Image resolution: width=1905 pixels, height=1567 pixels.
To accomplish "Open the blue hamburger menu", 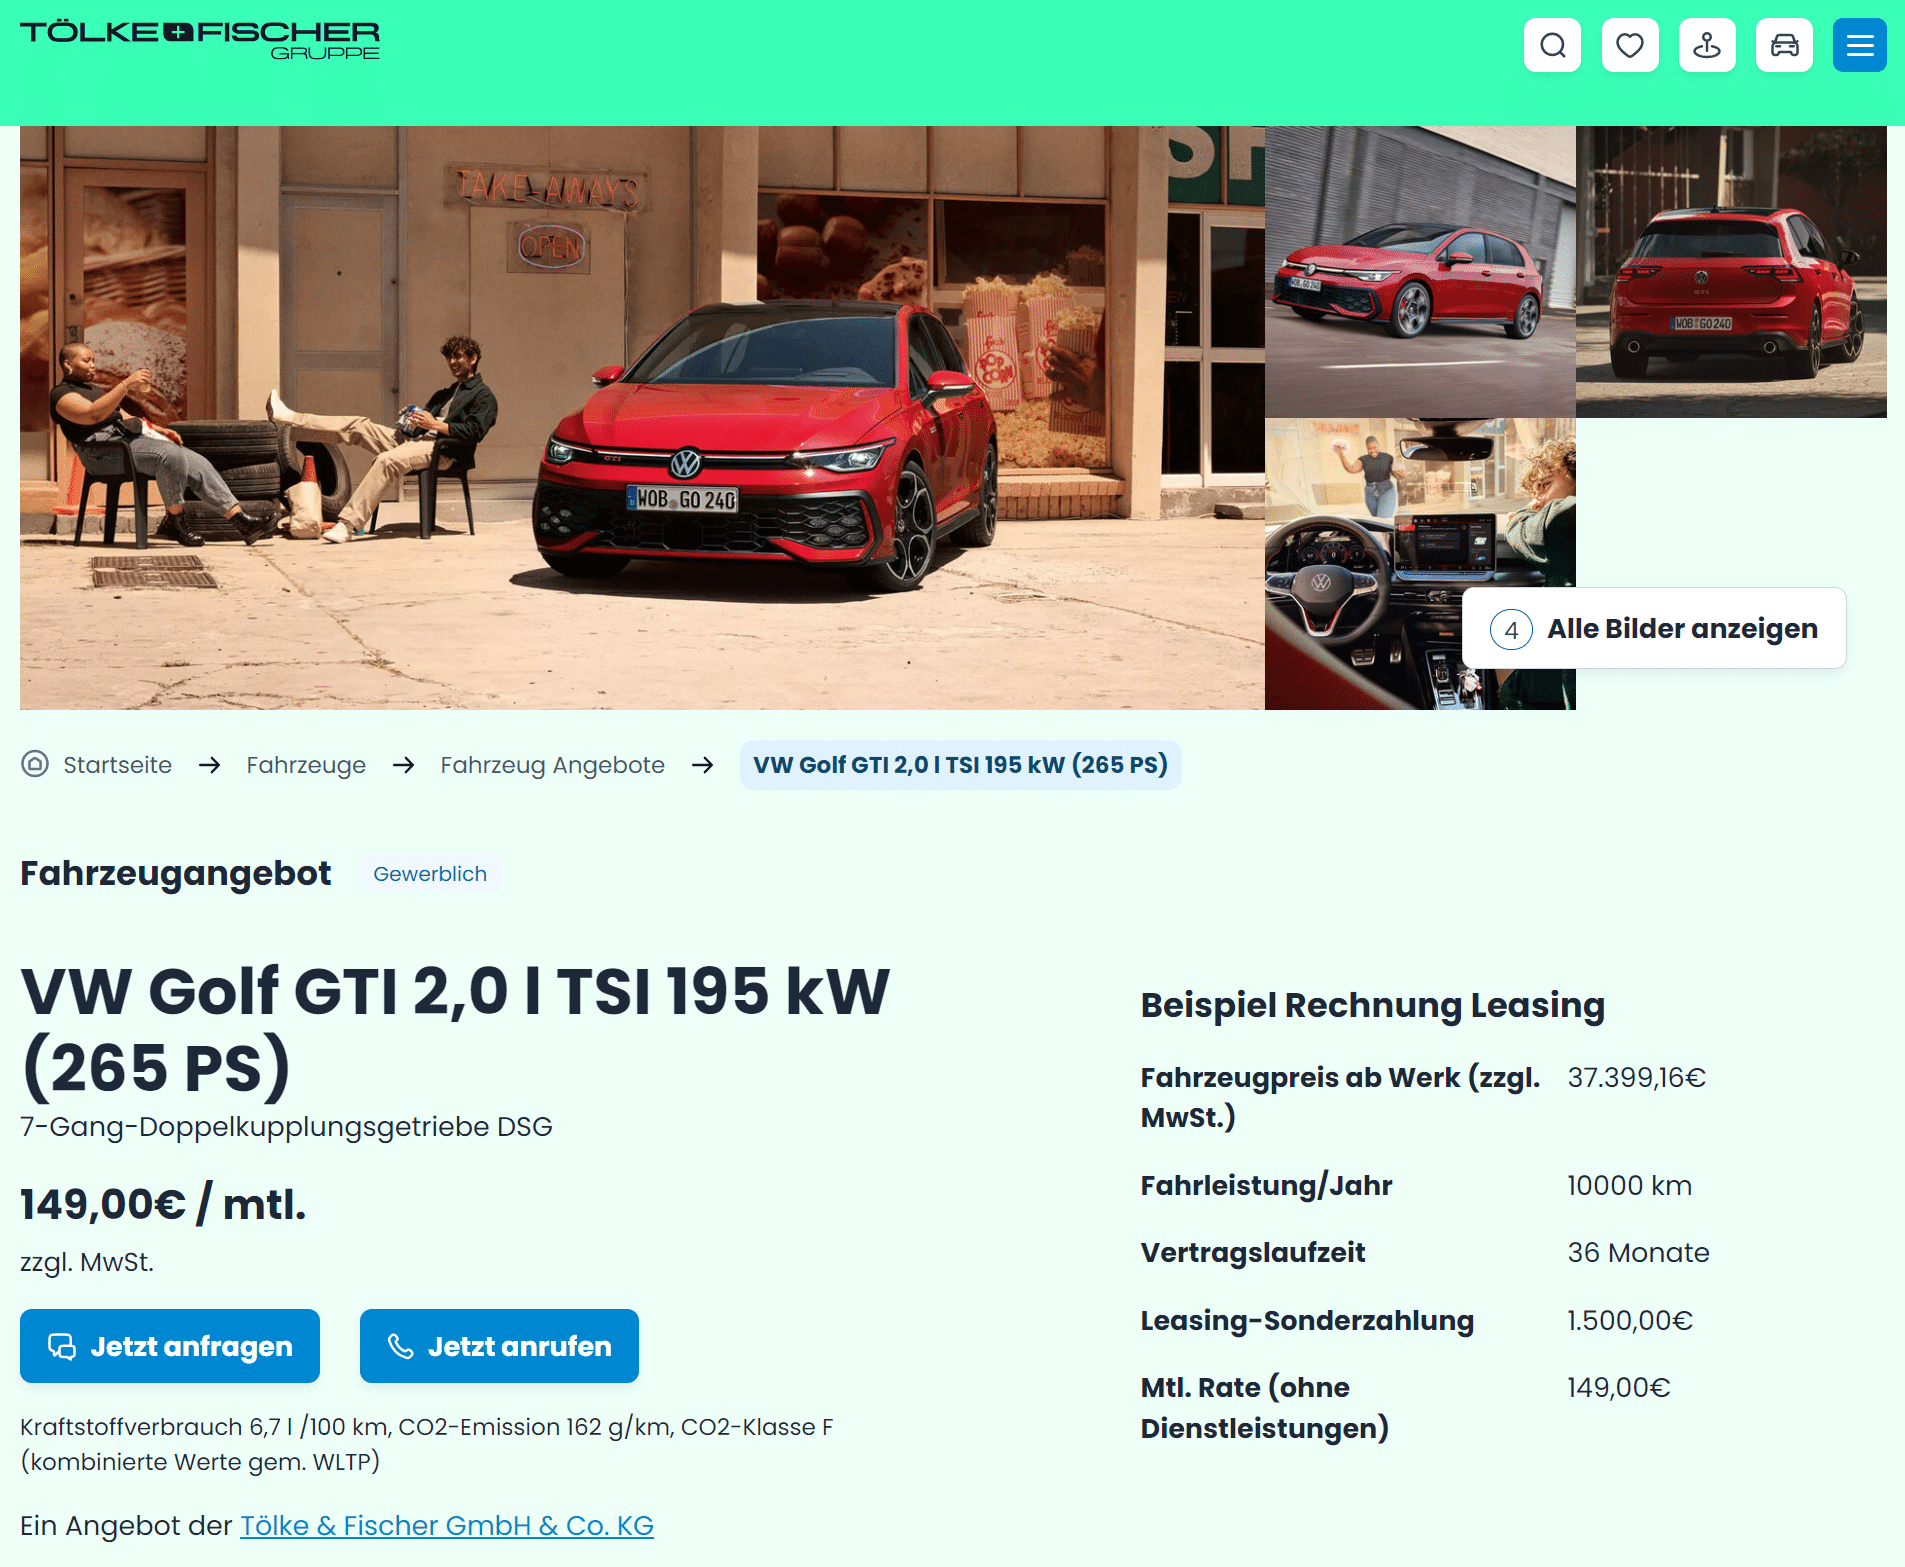I will [1860, 45].
